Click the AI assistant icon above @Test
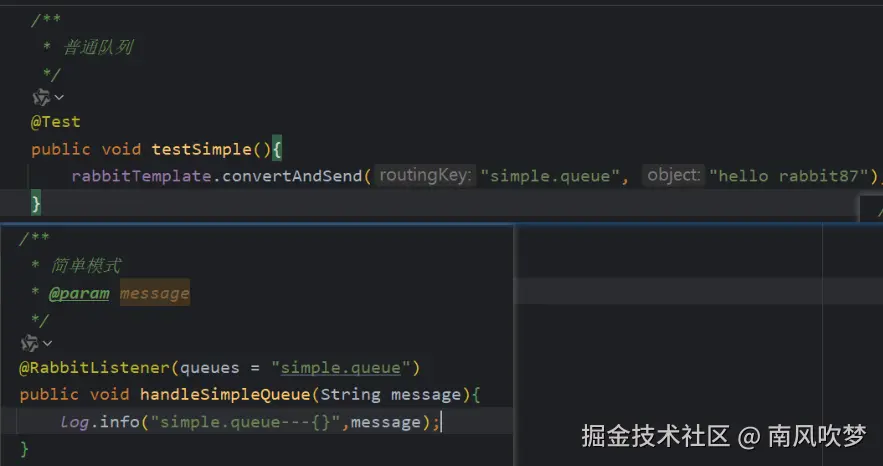 coord(41,98)
